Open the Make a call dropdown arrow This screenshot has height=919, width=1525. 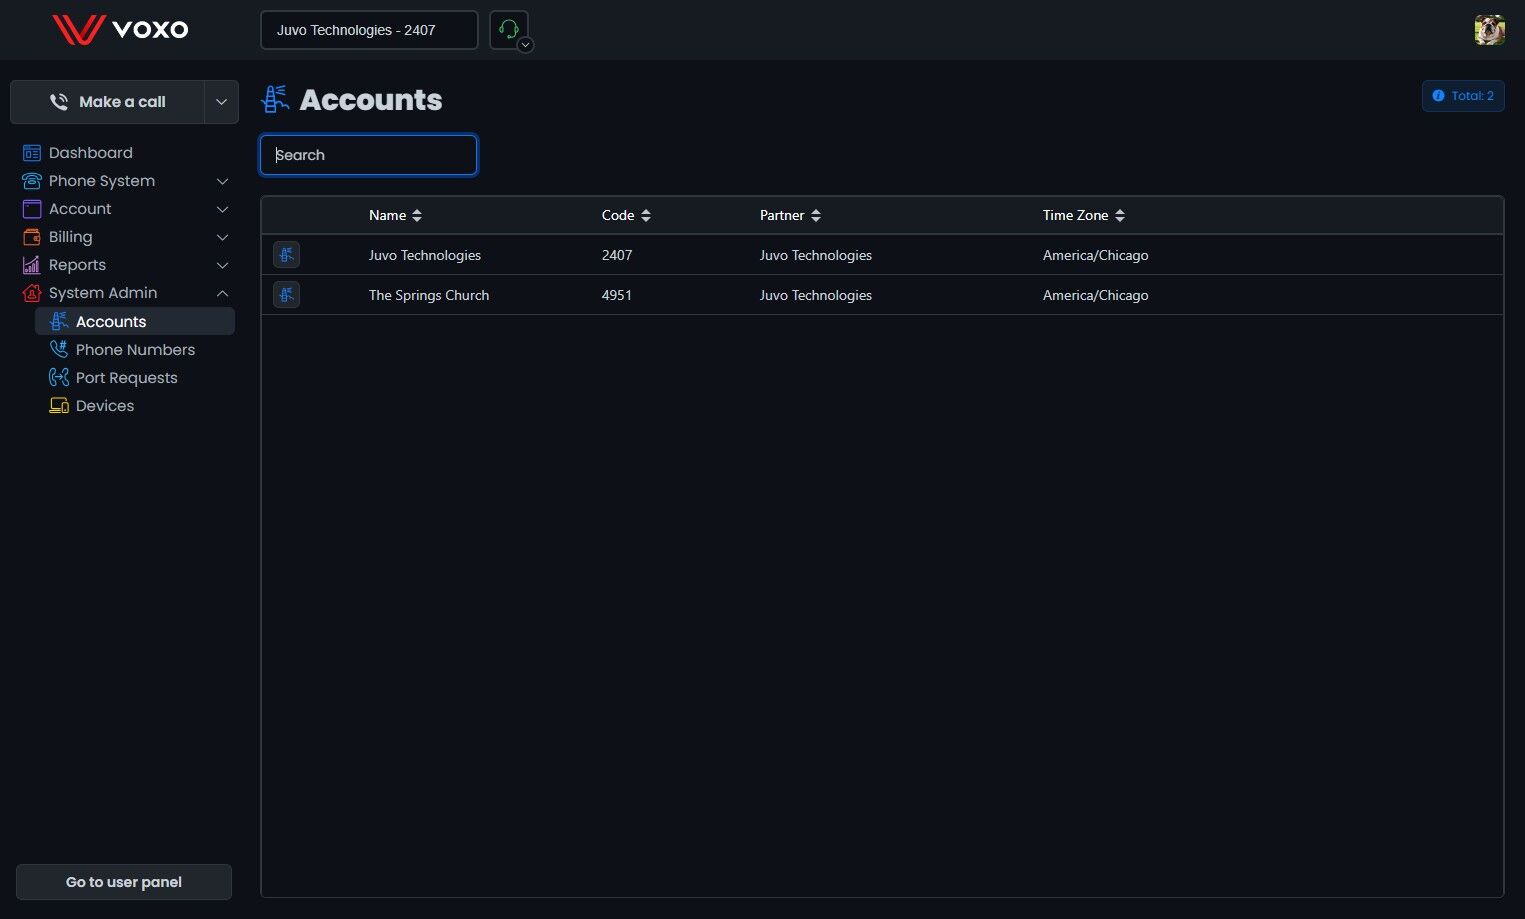pyautogui.click(x=221, y=102)
